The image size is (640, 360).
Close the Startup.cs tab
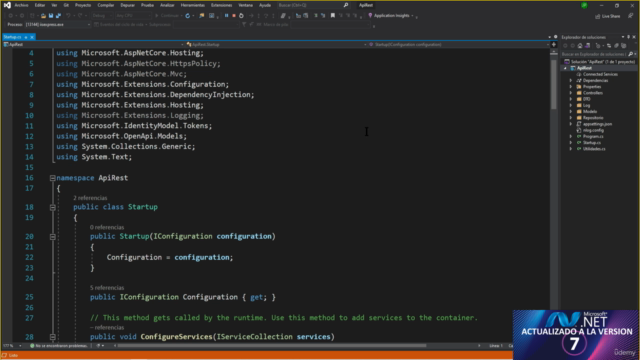[x=32, y=37]
